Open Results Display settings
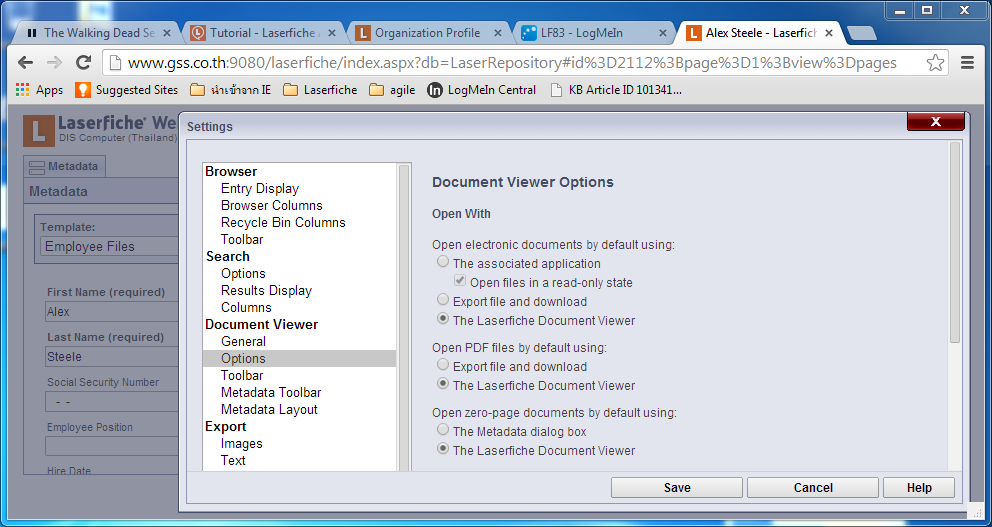The width and height of the screenshot is (992, 527). (x=266, y=290)
